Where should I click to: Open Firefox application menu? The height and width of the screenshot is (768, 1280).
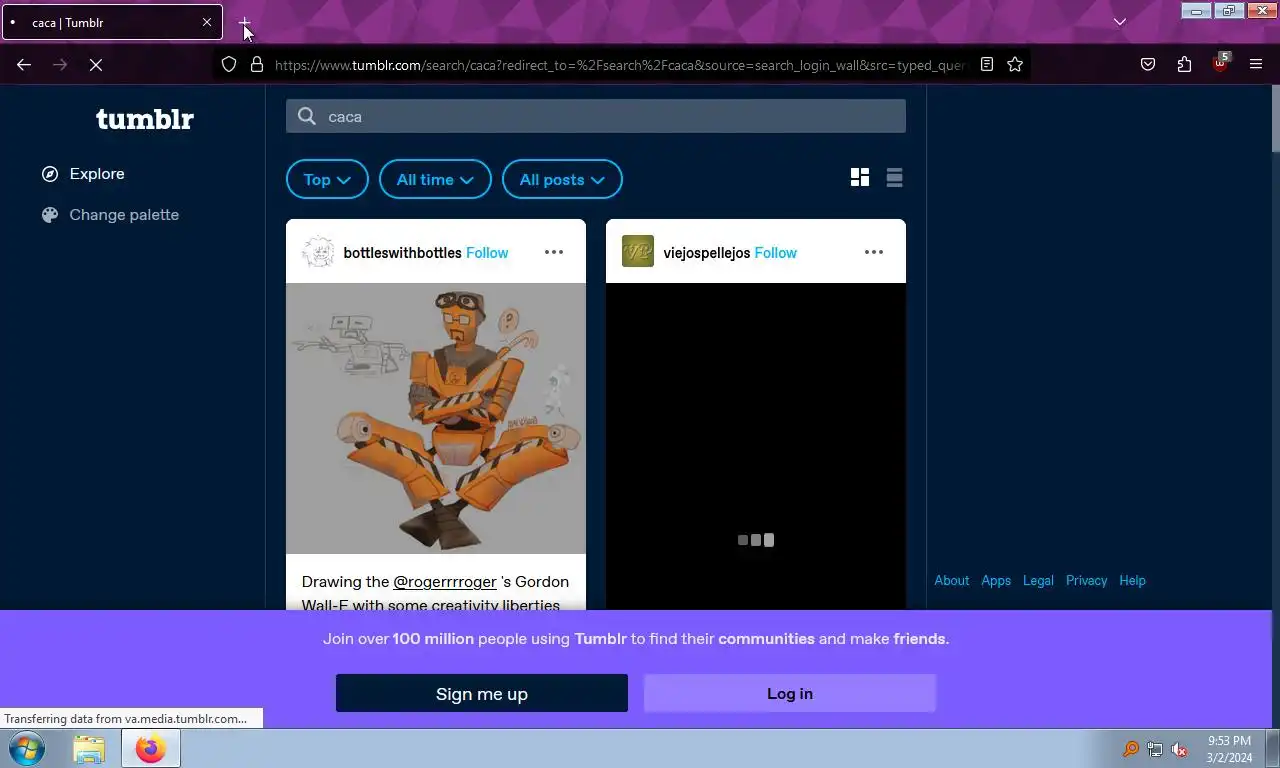pos(1256,64)
